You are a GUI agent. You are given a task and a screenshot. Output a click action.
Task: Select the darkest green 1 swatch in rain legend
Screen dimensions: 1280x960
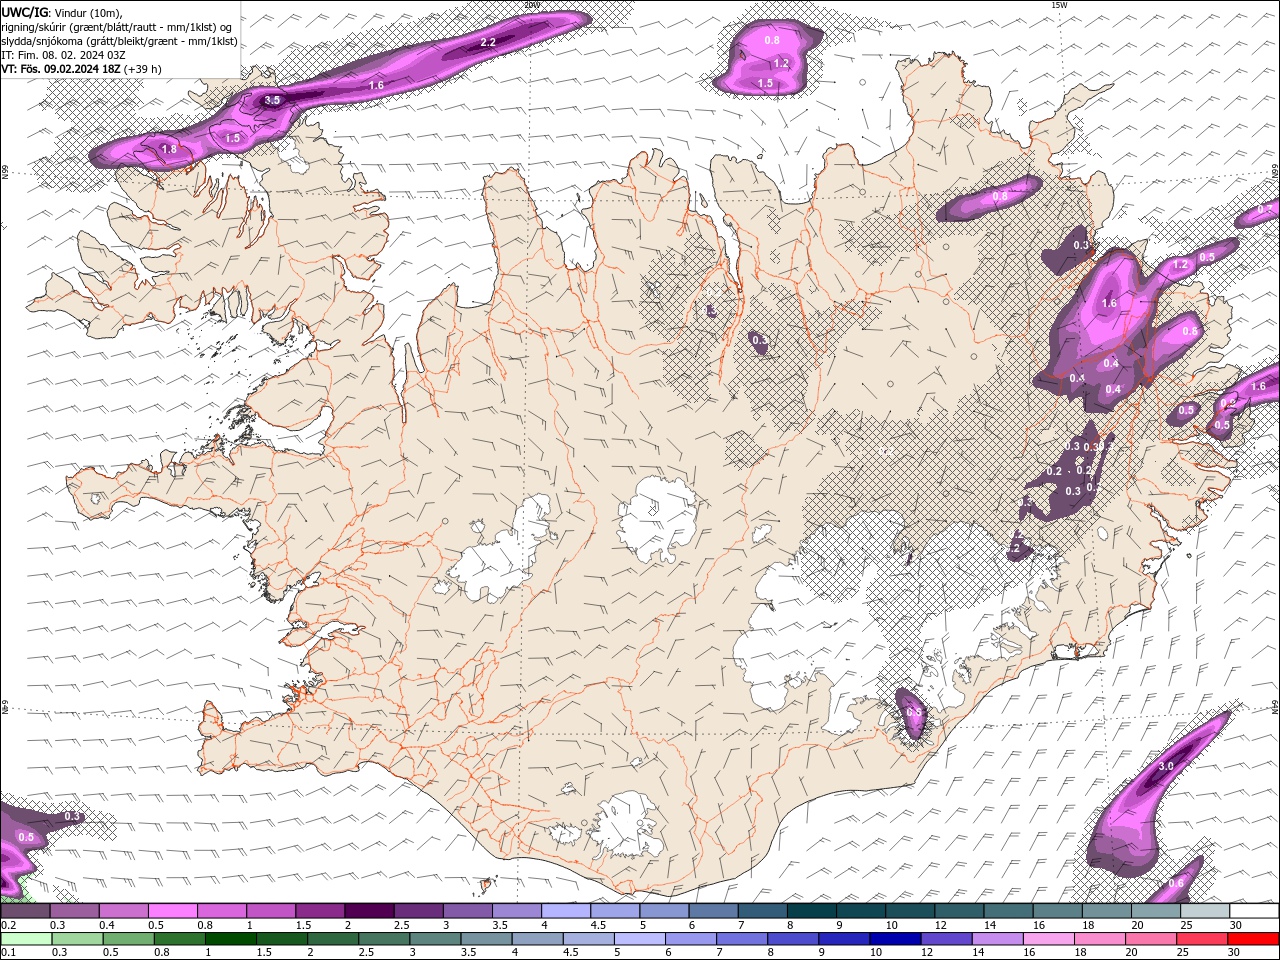coord(230,938)
